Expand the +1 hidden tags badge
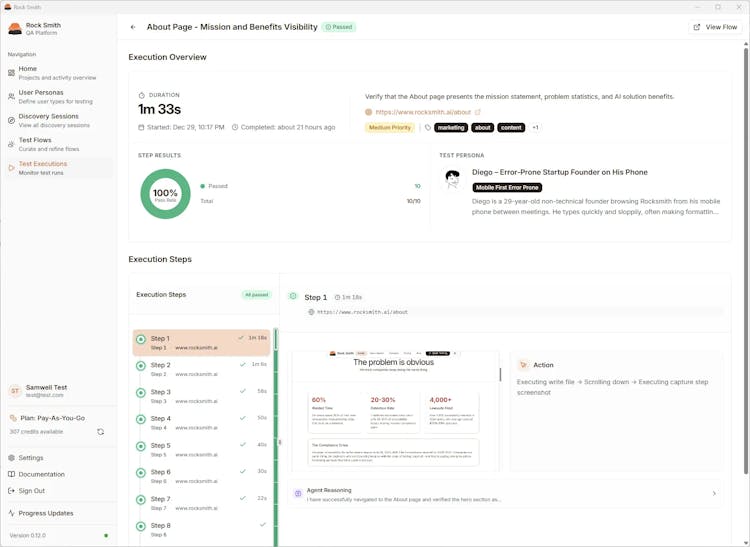The height and width of the screenshot is (547, 750). (x=535, y=128)
